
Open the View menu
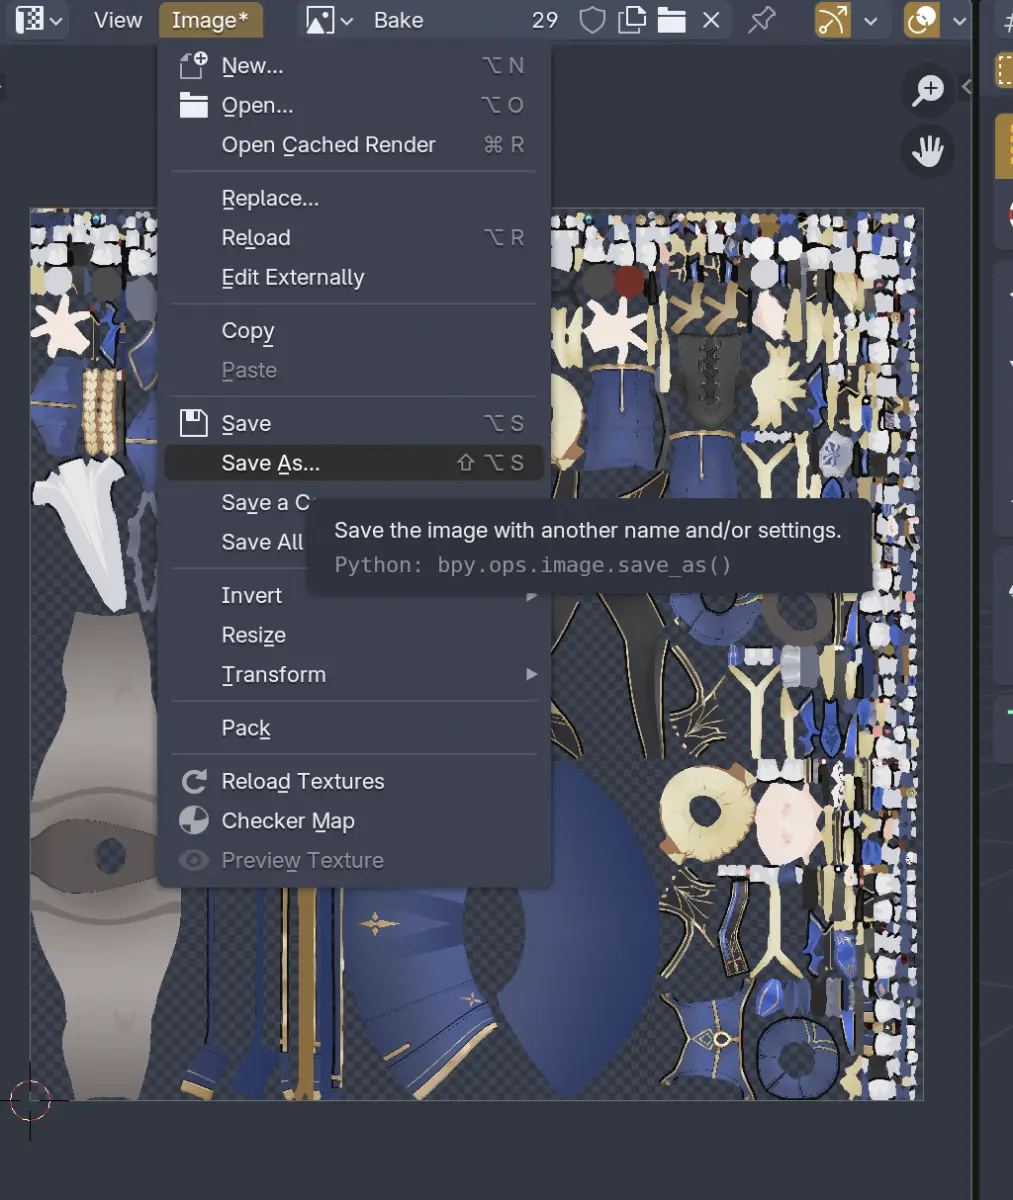(x=118, y=20)
